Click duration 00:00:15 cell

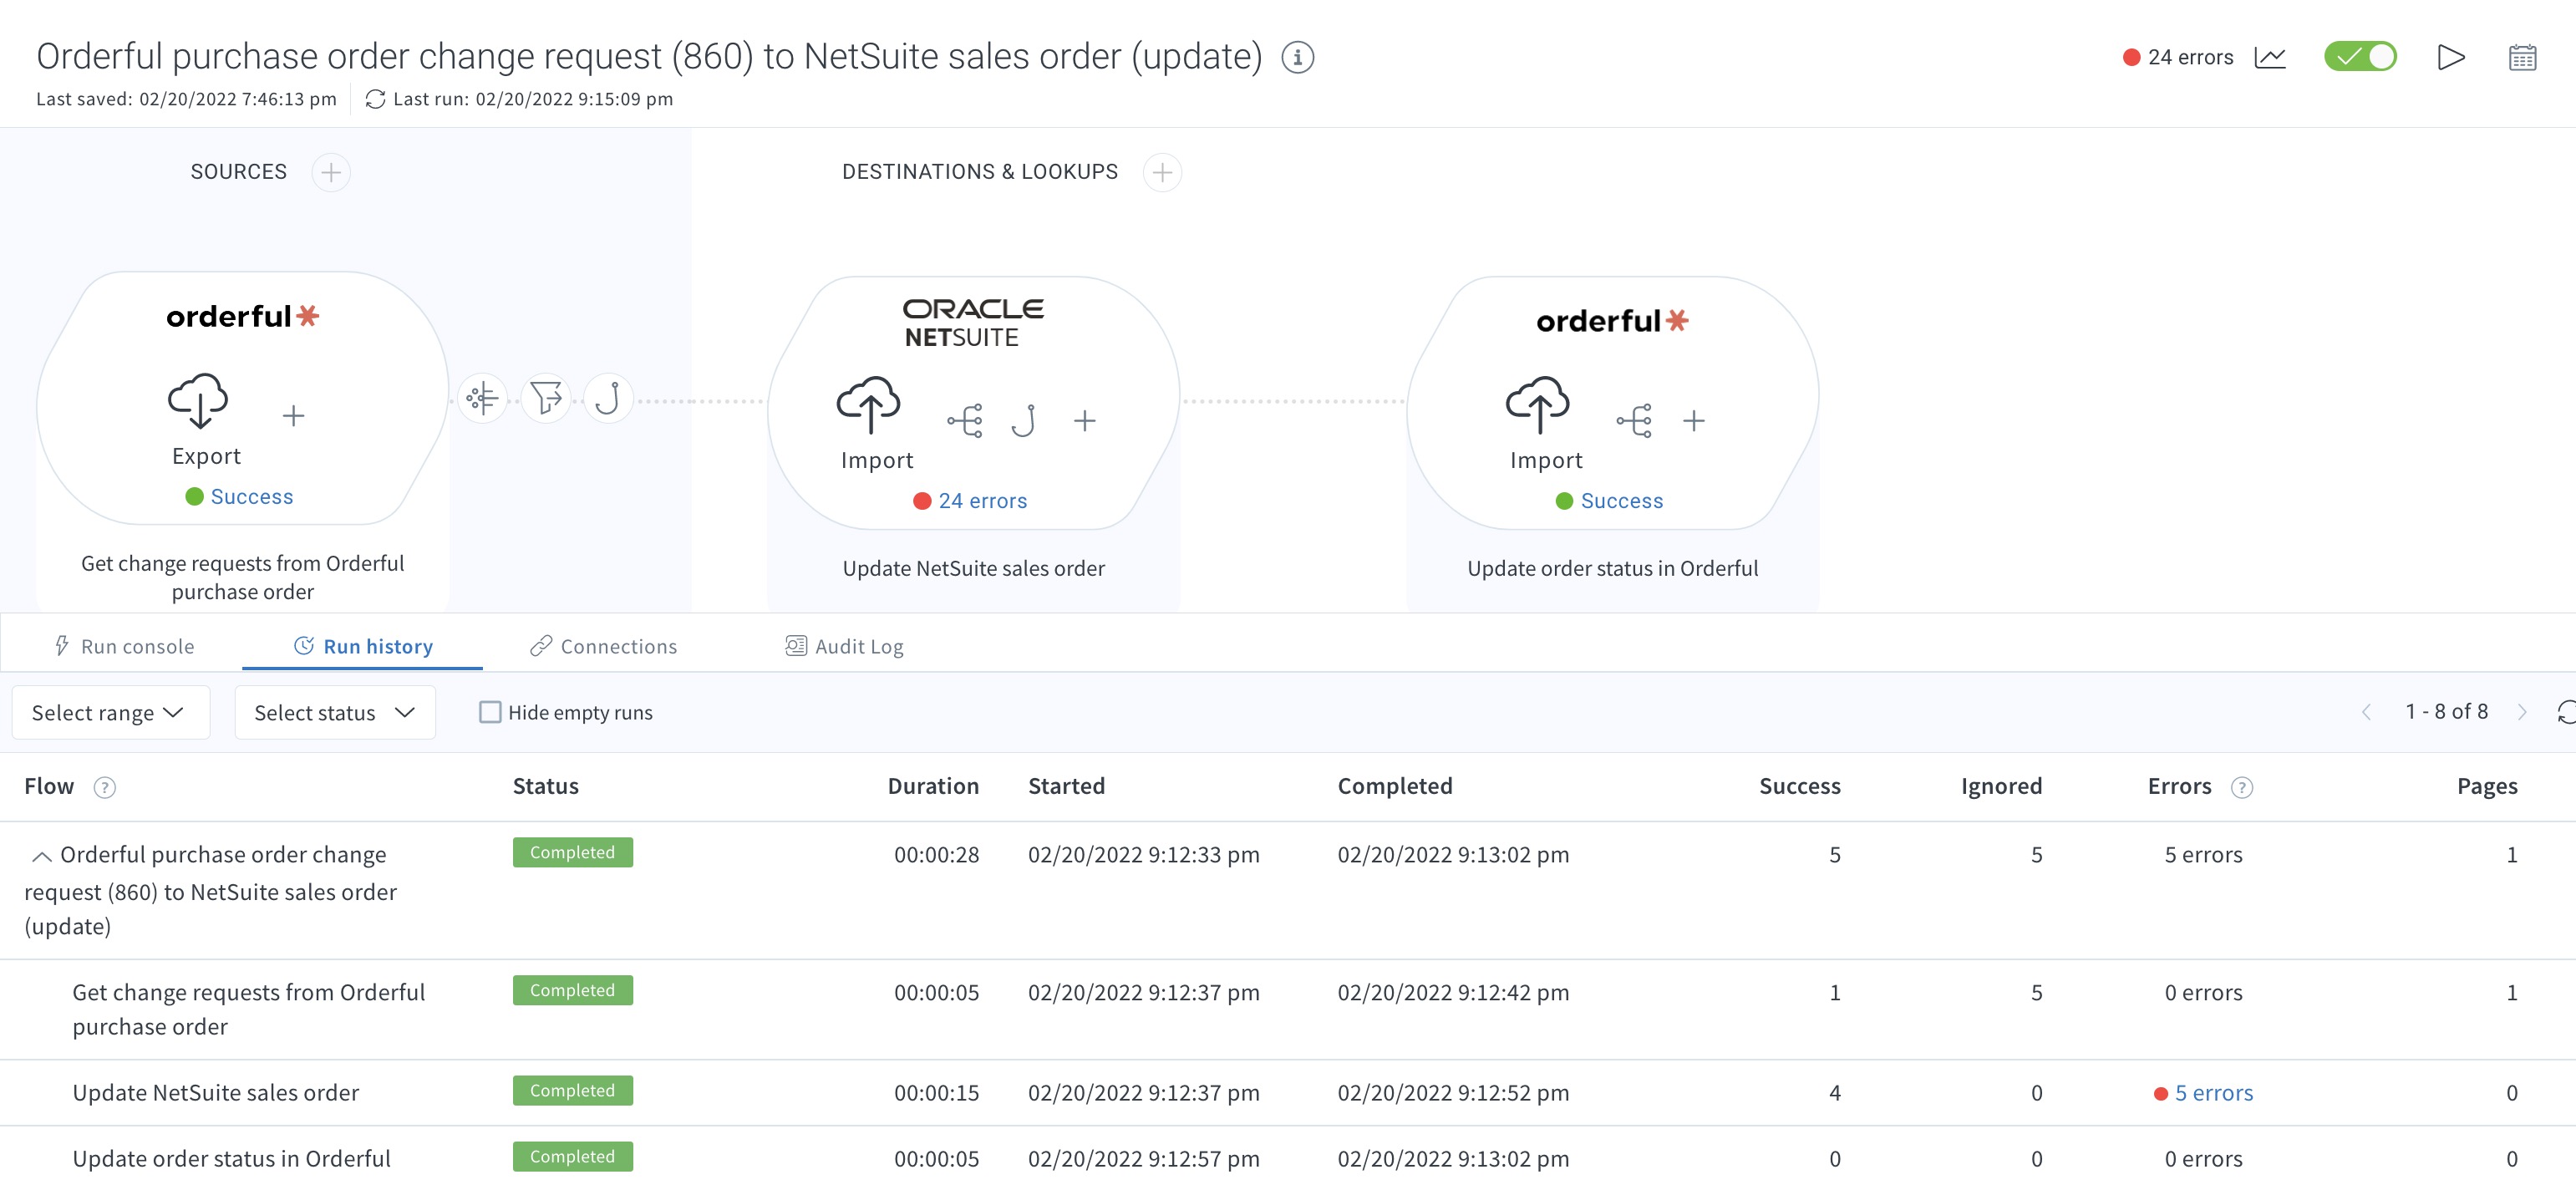pyautogui.click(x=936, y=1093)
